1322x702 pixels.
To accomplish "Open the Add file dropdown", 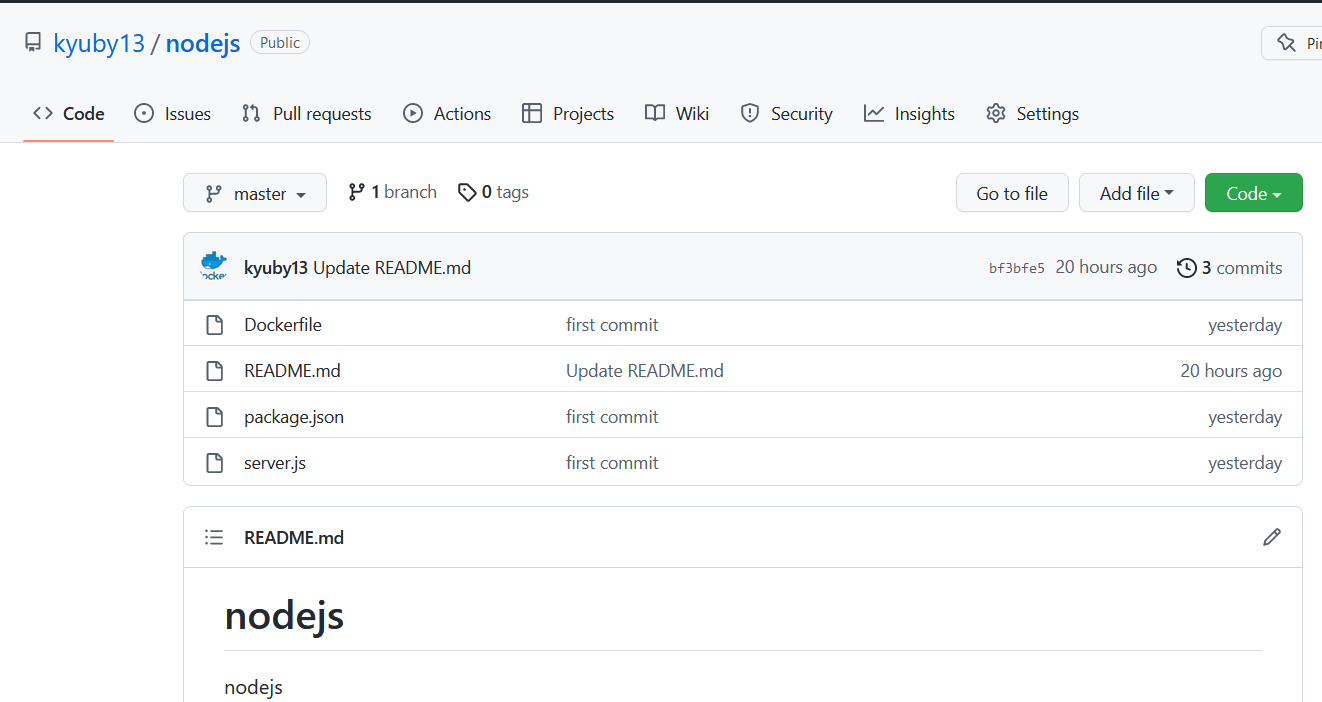I will (x=1136, y=192).
